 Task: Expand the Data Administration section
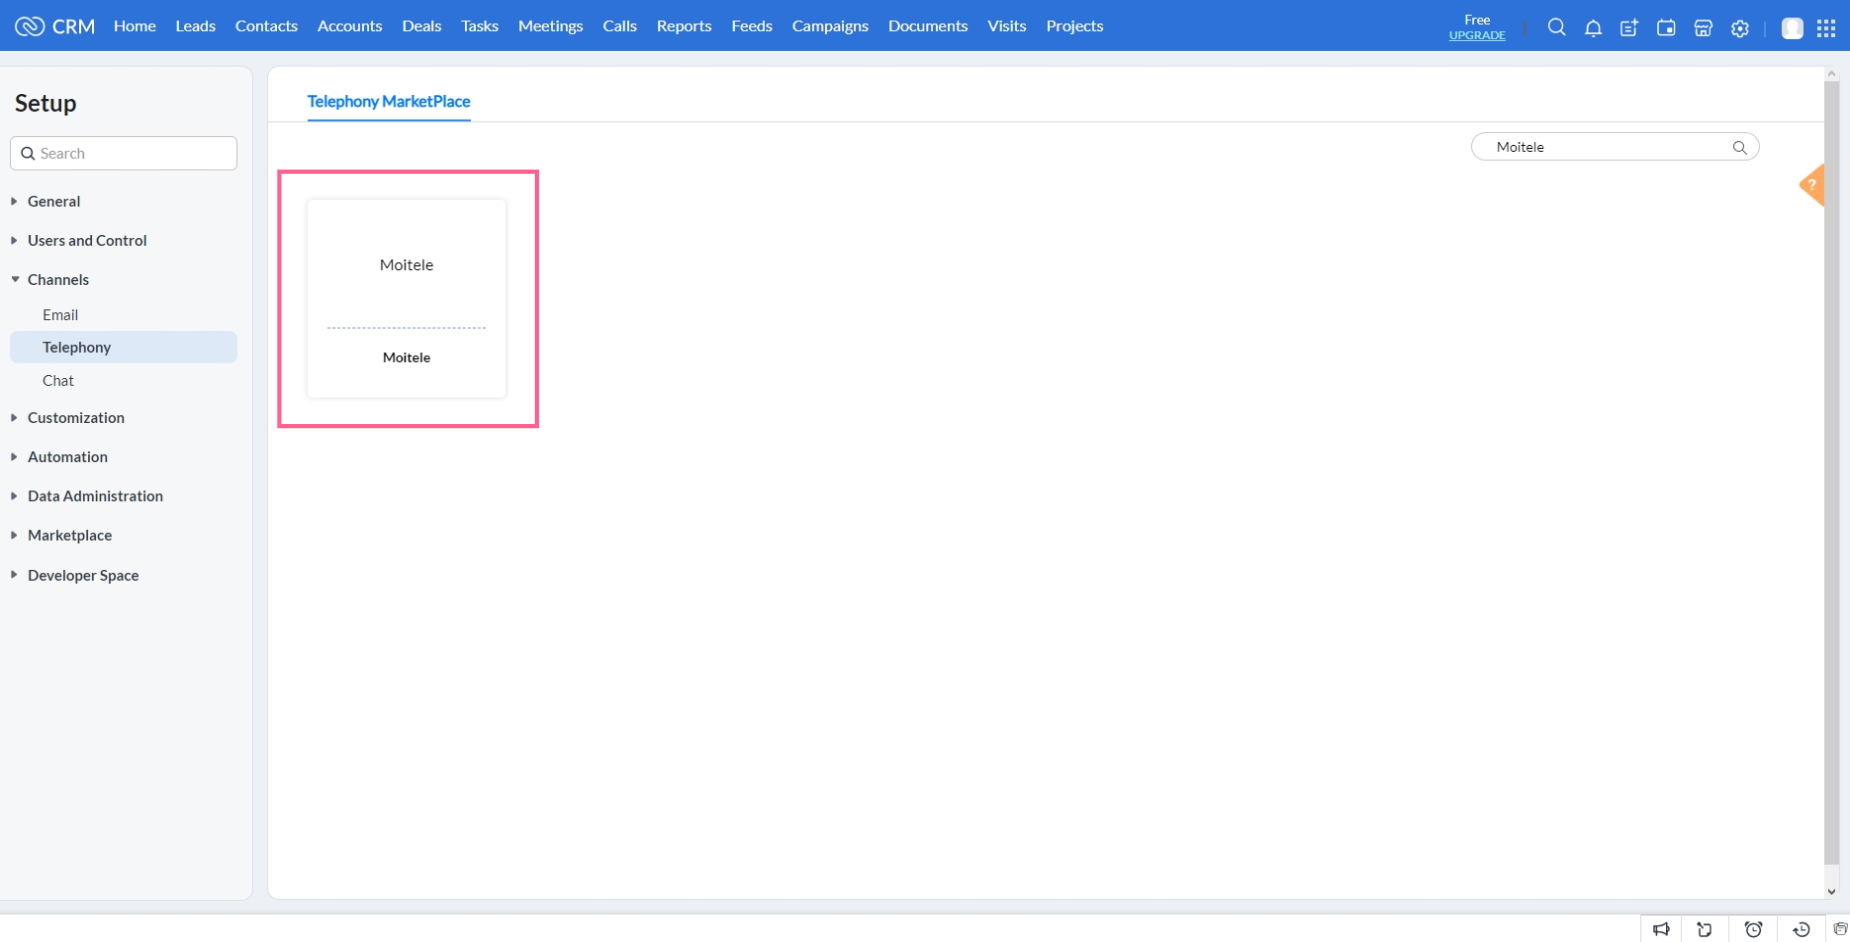pos(95,495)
